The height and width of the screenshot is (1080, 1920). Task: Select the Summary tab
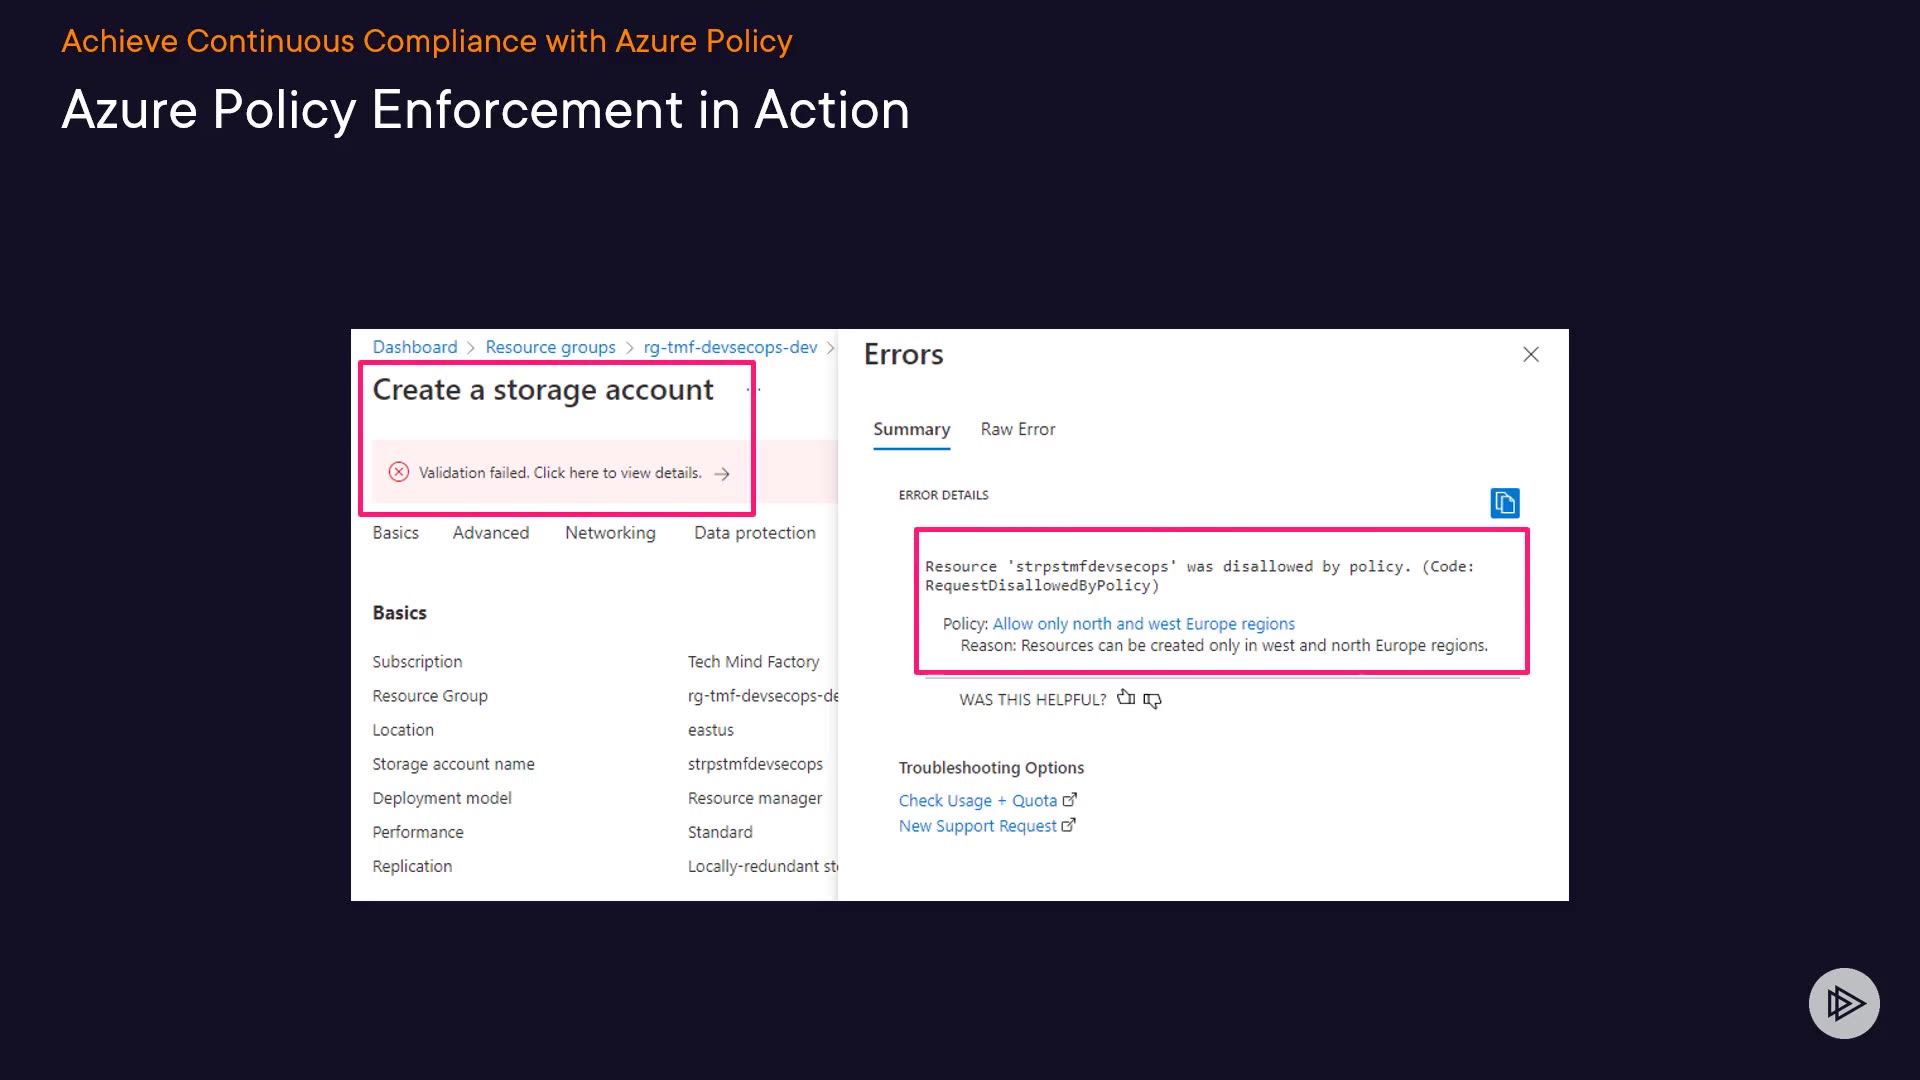pos(911,429)
